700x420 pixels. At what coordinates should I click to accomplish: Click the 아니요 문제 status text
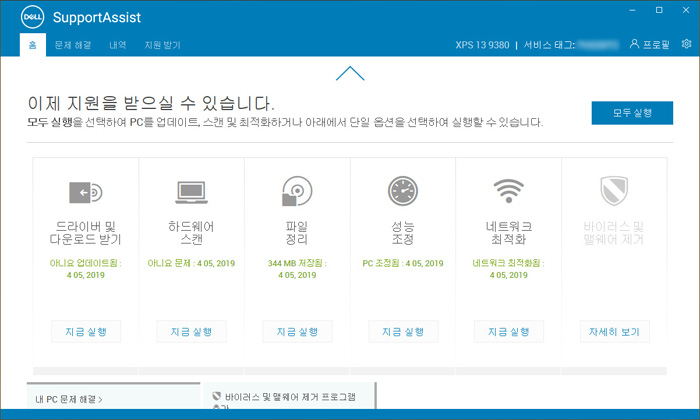[x=192, y=263]
